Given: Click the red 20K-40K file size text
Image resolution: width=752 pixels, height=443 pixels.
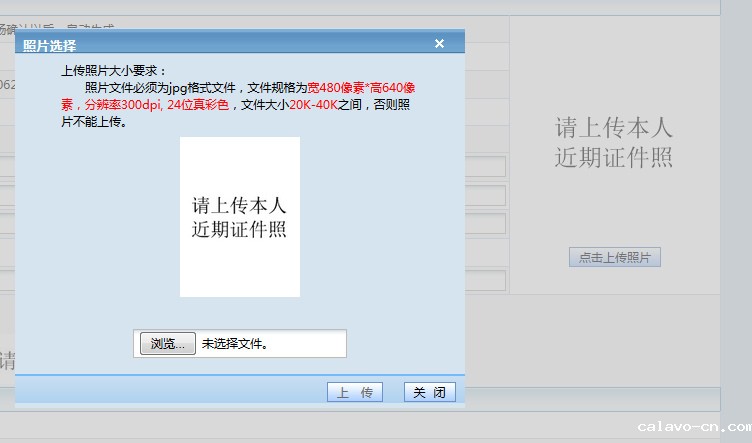Looking at the screenshot, I should [x=312, y=105].
